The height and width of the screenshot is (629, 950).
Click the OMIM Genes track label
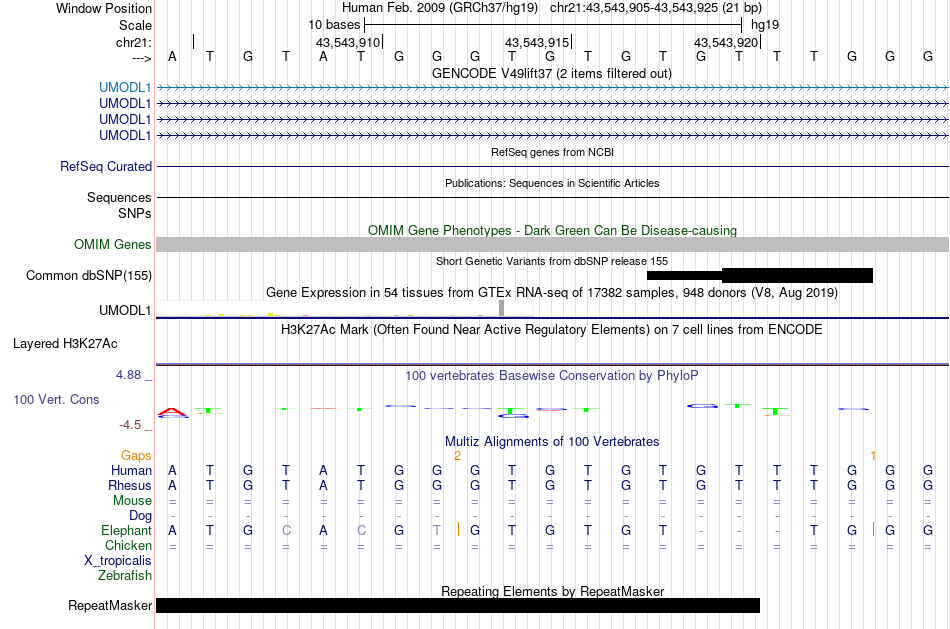pos(112,244)
